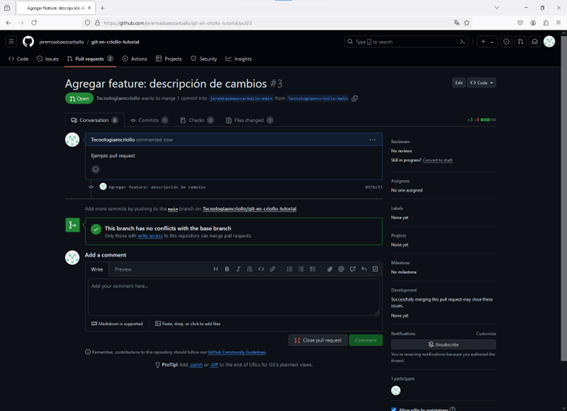This screenshot has width=567, height=411.
Task: Toggle Allow edits by maintainers checkbox
Action: coord(393,409)
